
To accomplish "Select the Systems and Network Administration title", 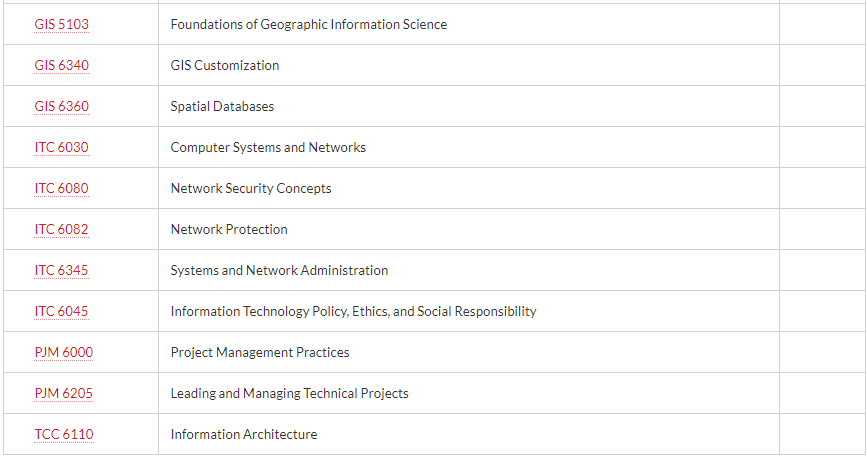I will coord(279,270).
